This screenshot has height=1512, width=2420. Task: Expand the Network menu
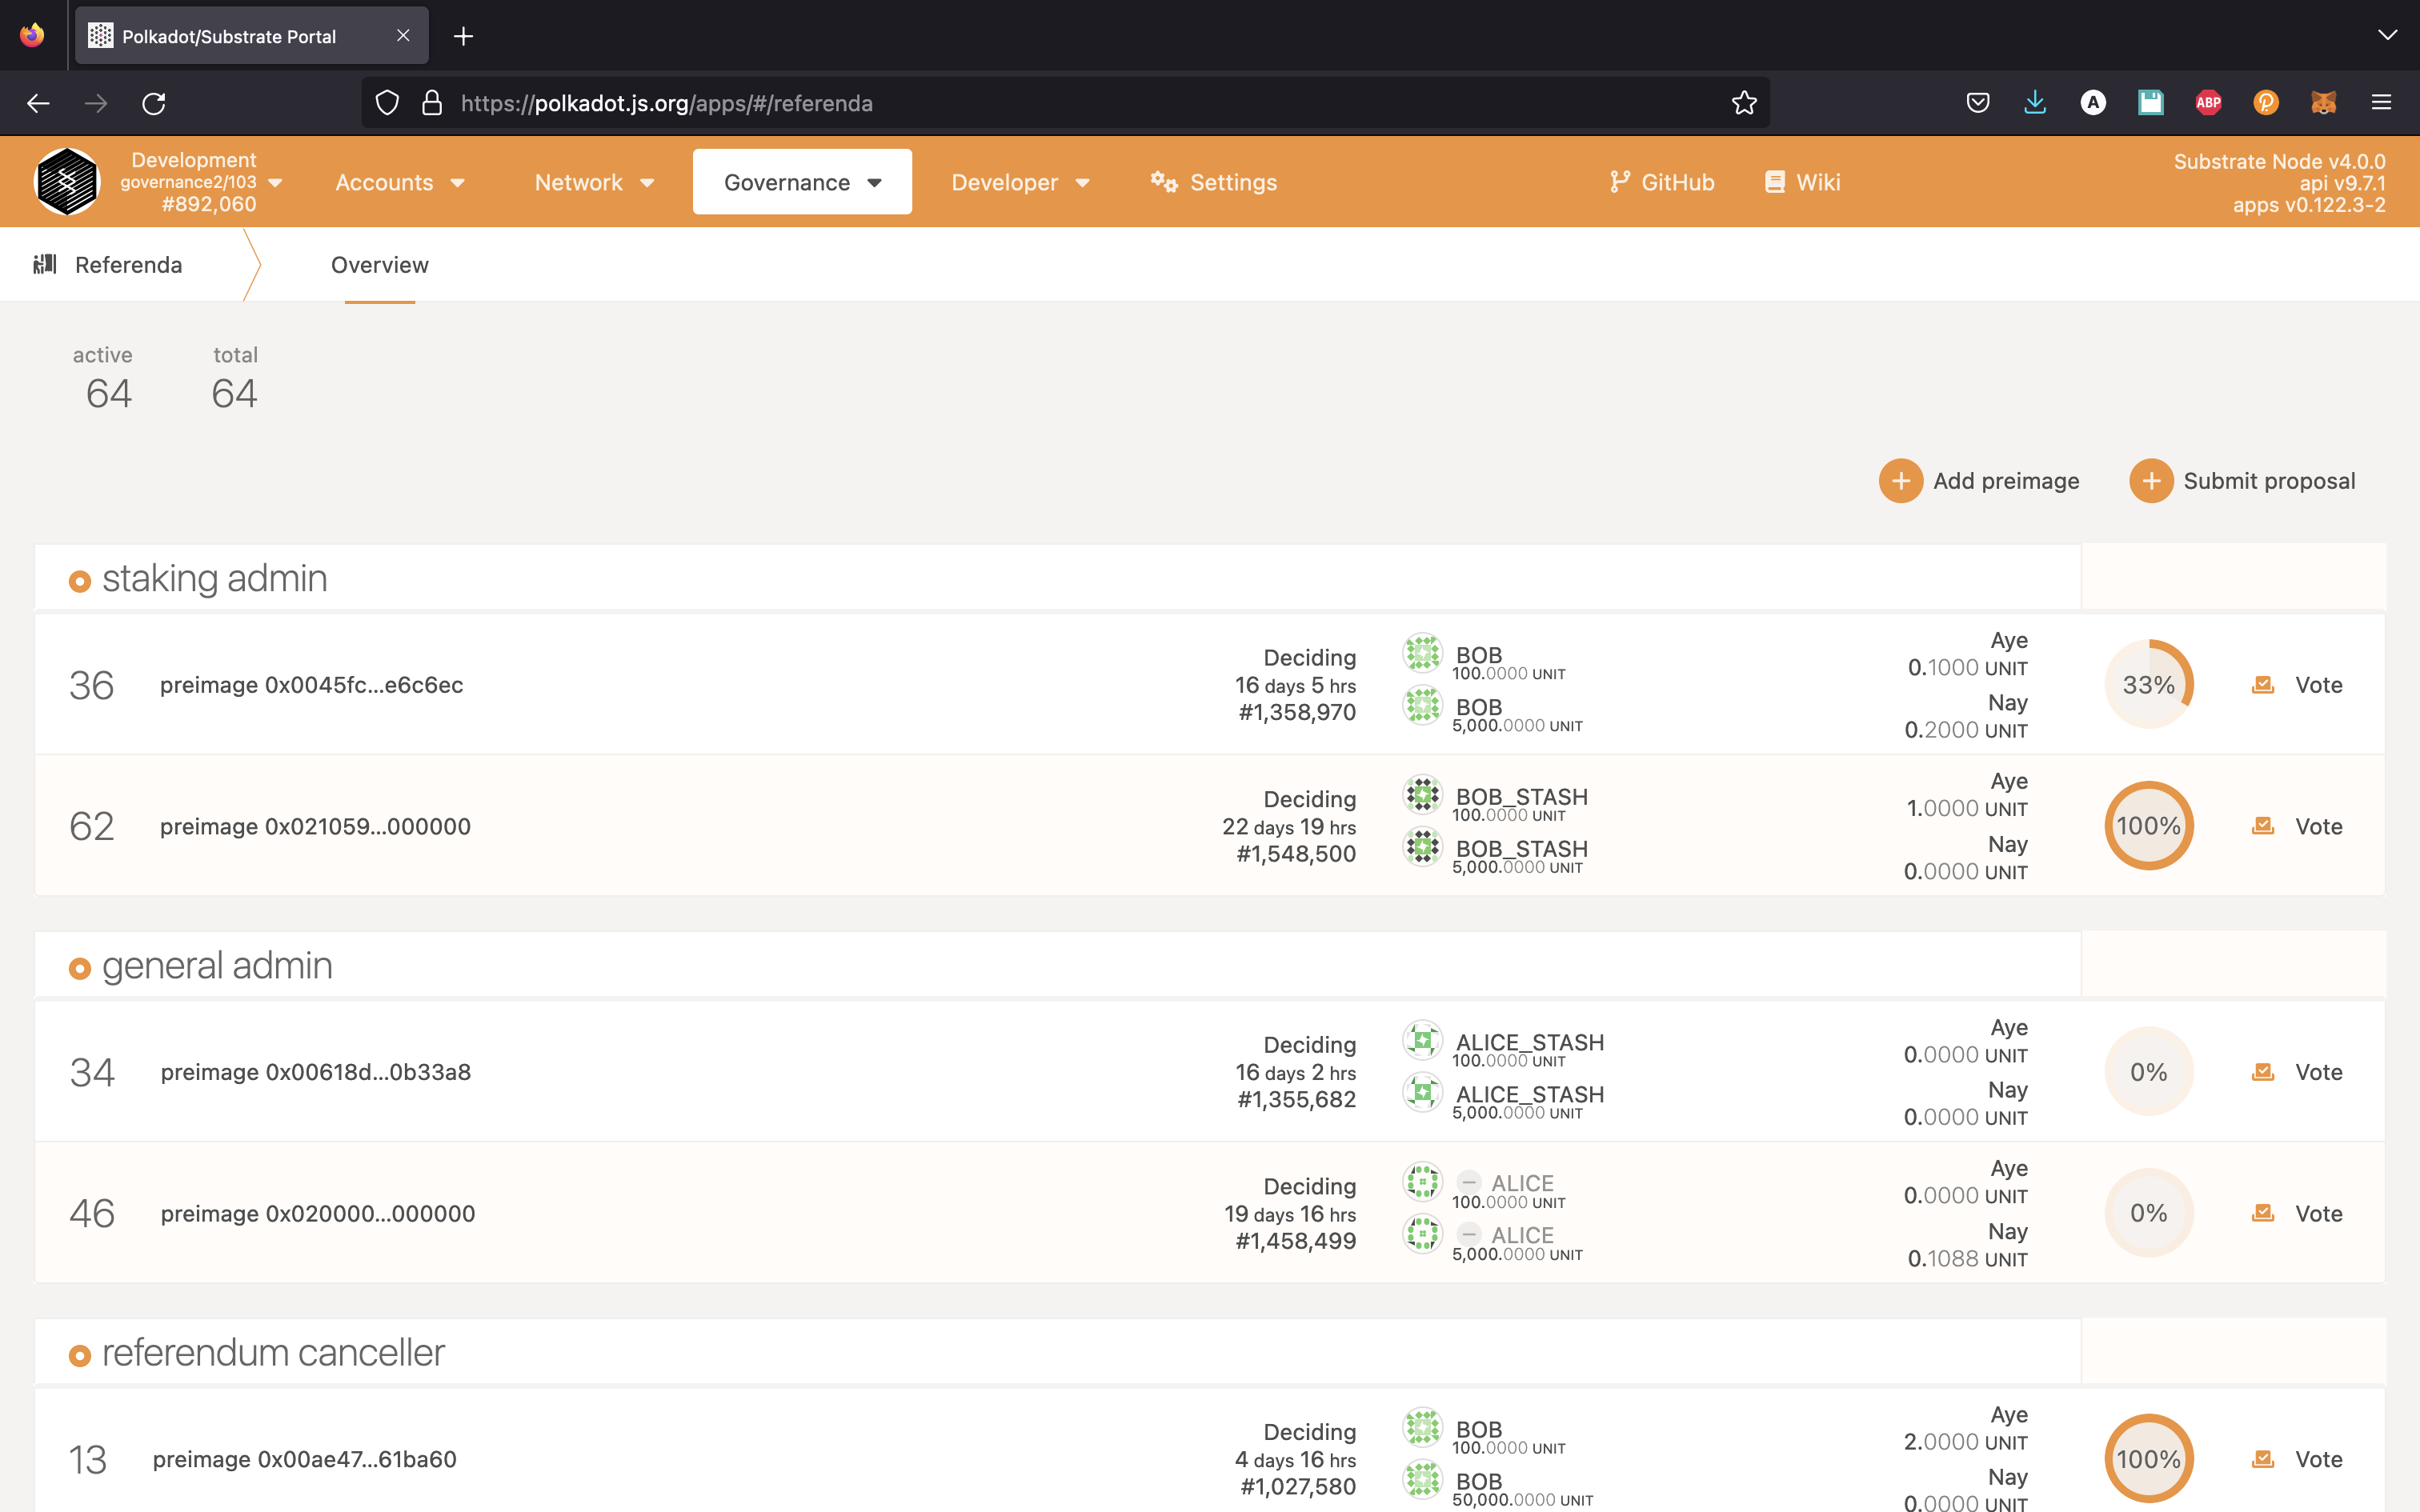tap(594, 182)
